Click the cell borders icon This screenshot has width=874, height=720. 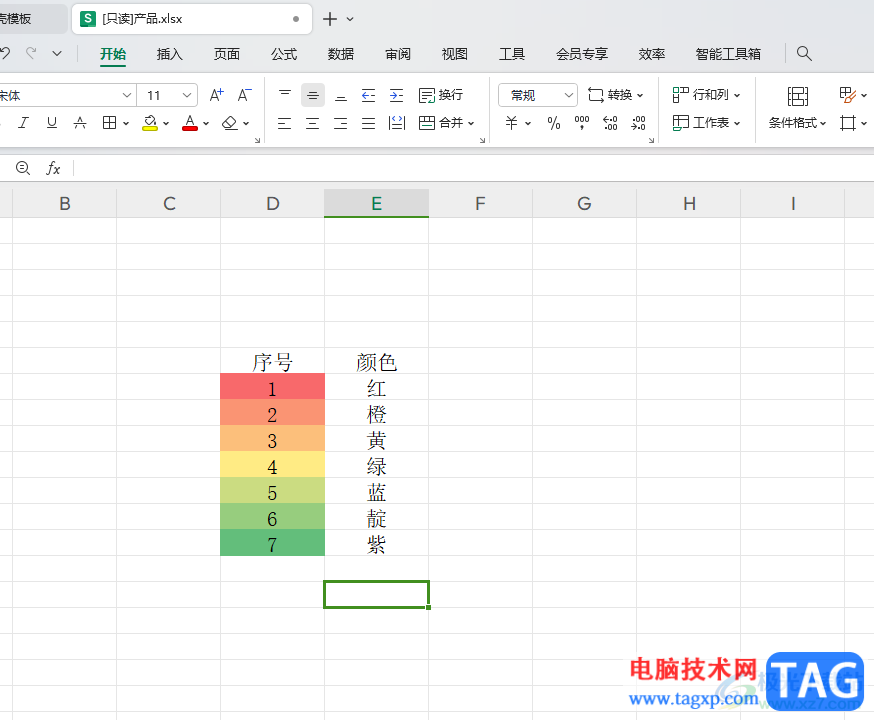pos(110,123)
